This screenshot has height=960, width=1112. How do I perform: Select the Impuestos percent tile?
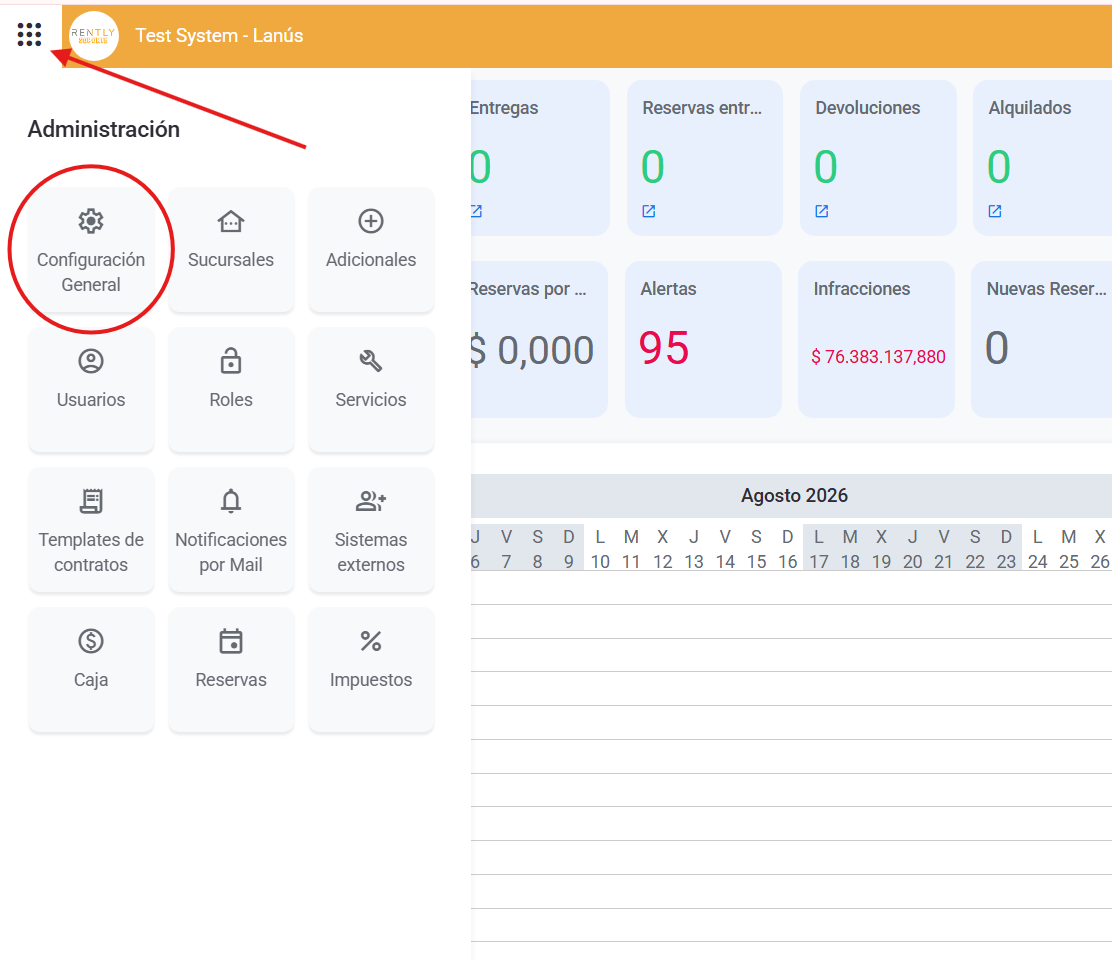click(371, 669)
